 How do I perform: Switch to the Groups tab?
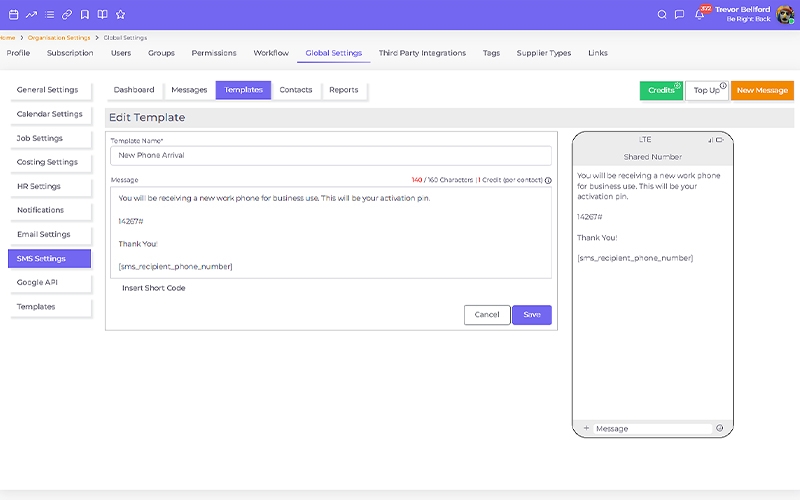[161, 53]
